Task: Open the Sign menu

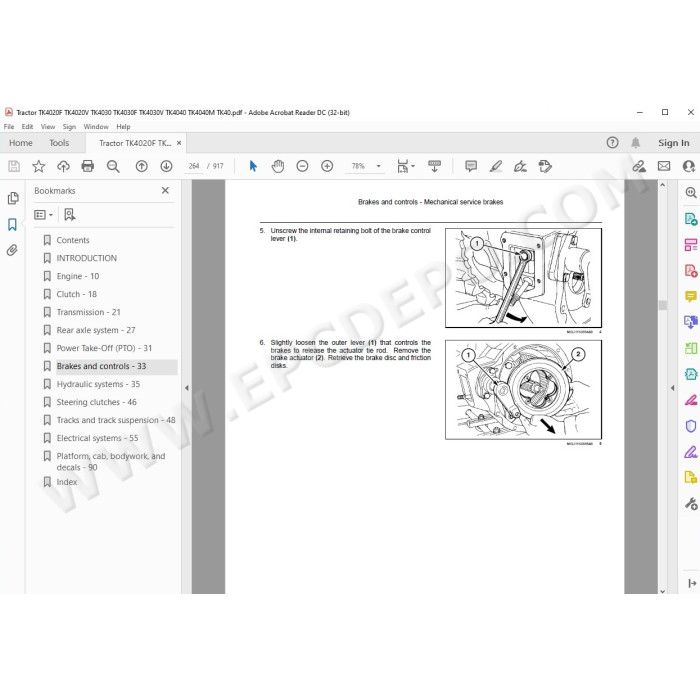Action: coord(69,127)
